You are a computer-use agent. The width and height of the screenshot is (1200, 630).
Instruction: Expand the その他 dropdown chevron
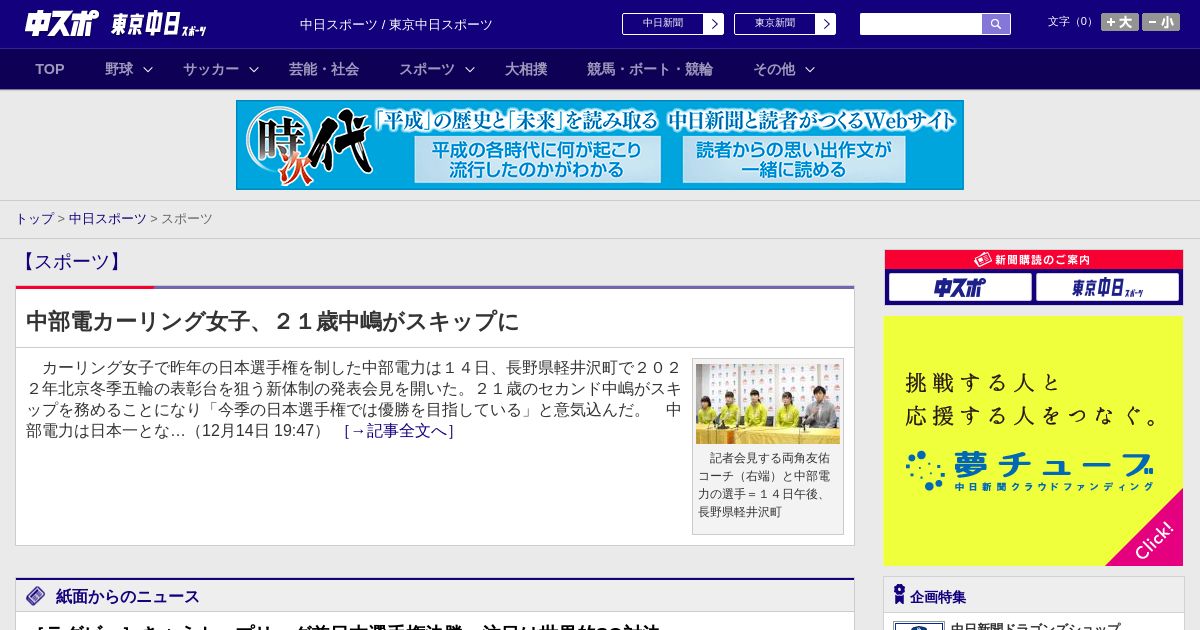coord(810,69)
